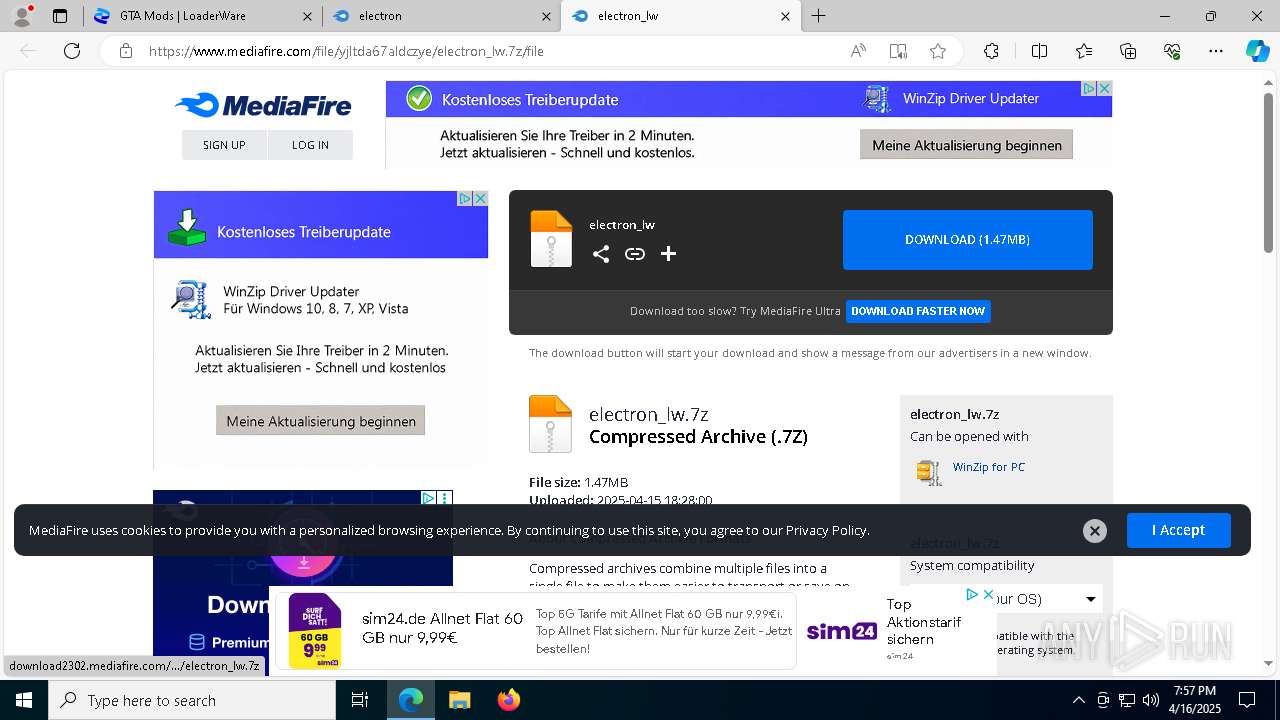
Task: Copy link icon for electron_lw
Action: click(635, 254)
